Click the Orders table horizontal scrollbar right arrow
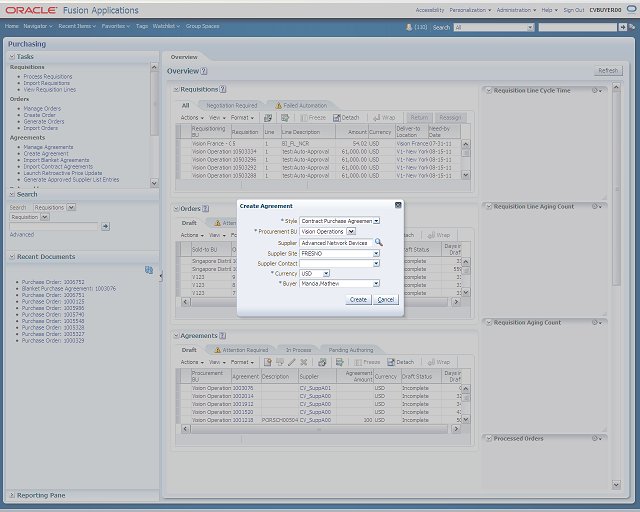 tap(456, 302)
